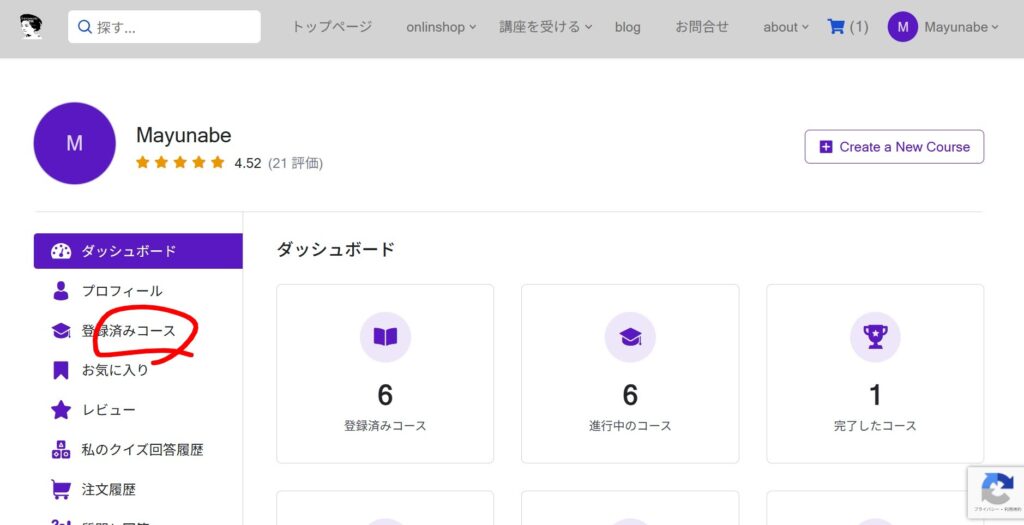Open 私のクイズ回答履歴 in sidebar
The image size is (1024, 525).
[142, 450]
